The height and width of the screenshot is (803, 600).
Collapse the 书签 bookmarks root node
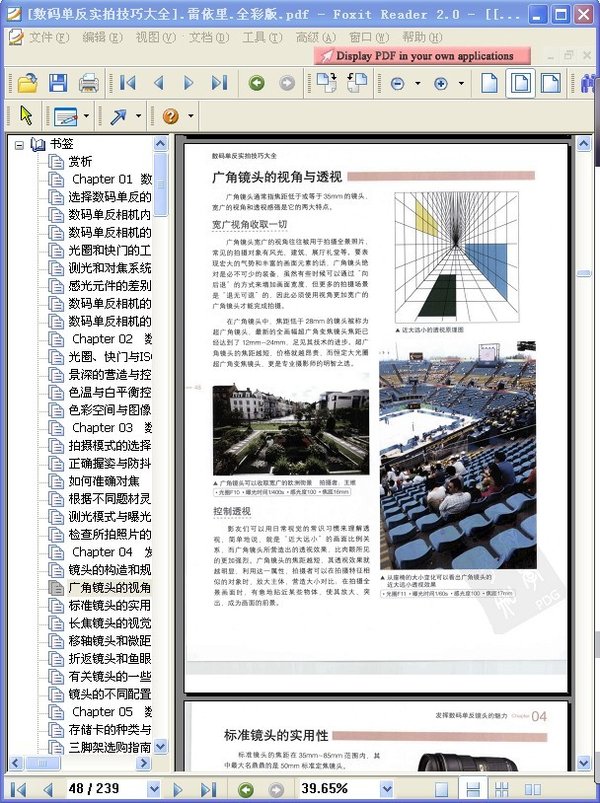pyautogui.click(x=19, y=145)
